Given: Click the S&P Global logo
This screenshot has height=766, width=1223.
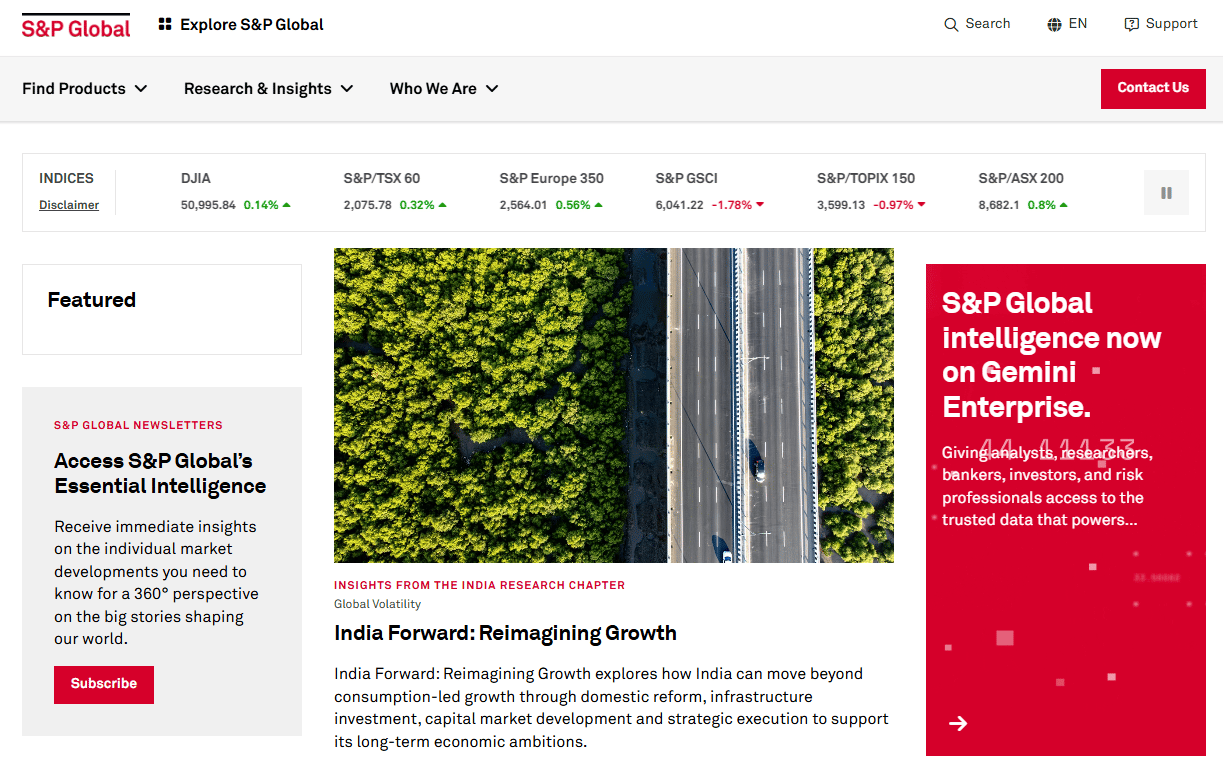Looking at the screenshot, I should [76, 26].
